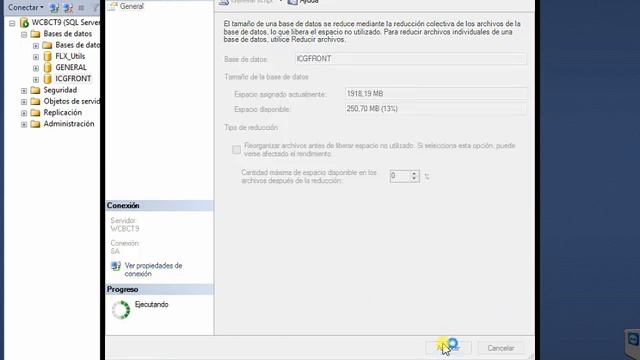640x360 pixels.
Task: Select the Administración tree label
Action: pos(69,124)
